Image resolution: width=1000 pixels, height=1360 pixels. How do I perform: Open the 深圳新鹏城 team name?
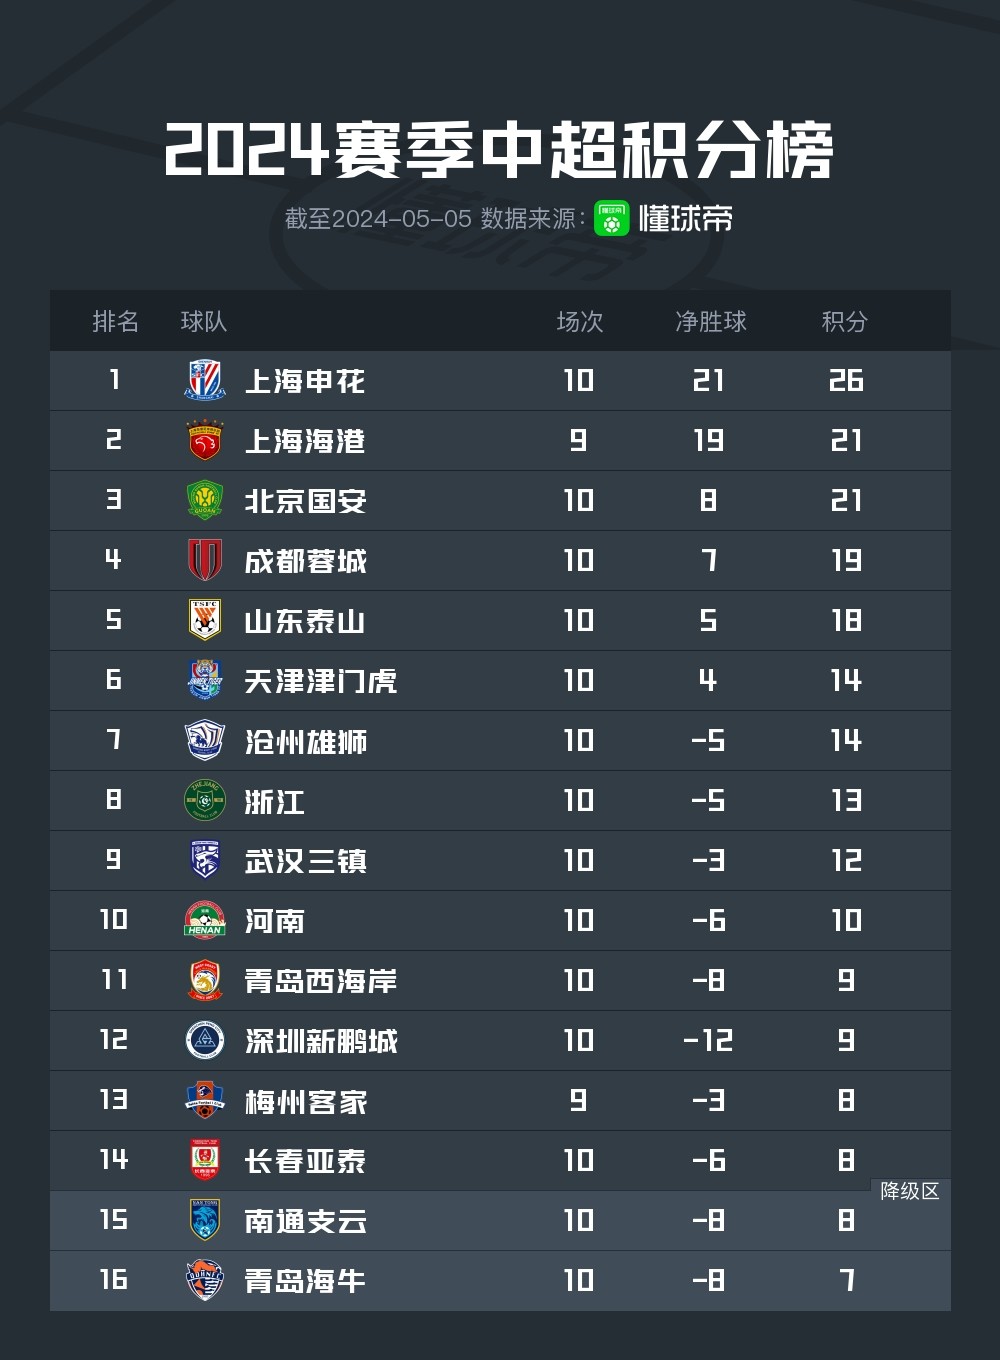321,1041
